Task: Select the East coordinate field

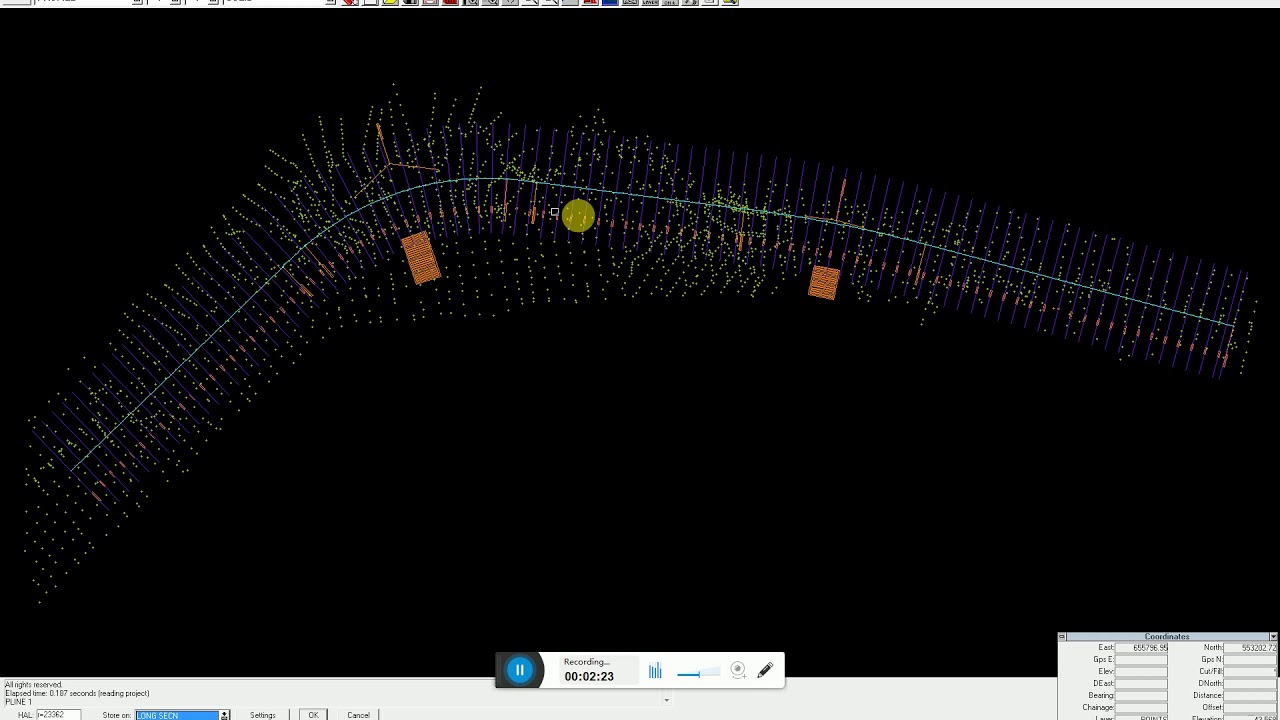Action: 1141,648
